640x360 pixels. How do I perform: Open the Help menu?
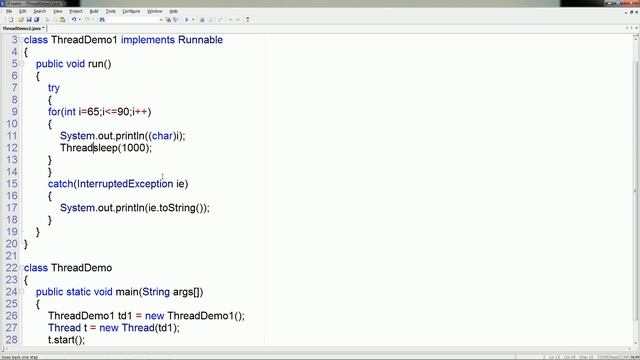click(173, 11)
